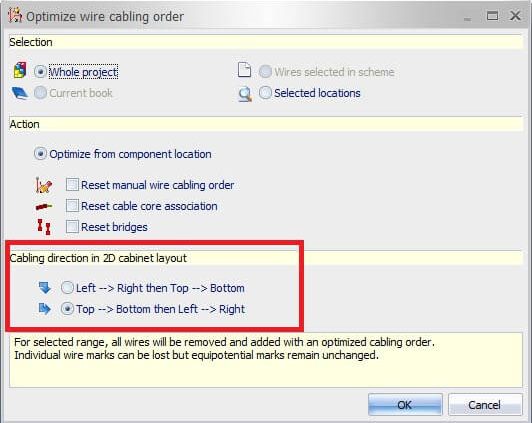The height and width of the screenshot is (423, 532).
Task: Click the Wires selected in scheme page icon
Action: tap(244, 70)
